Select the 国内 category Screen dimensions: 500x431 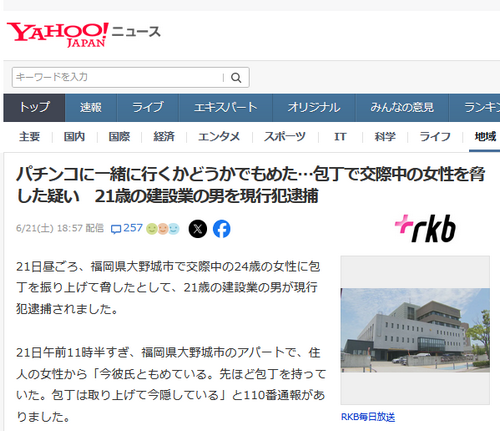tap(74, 137)
